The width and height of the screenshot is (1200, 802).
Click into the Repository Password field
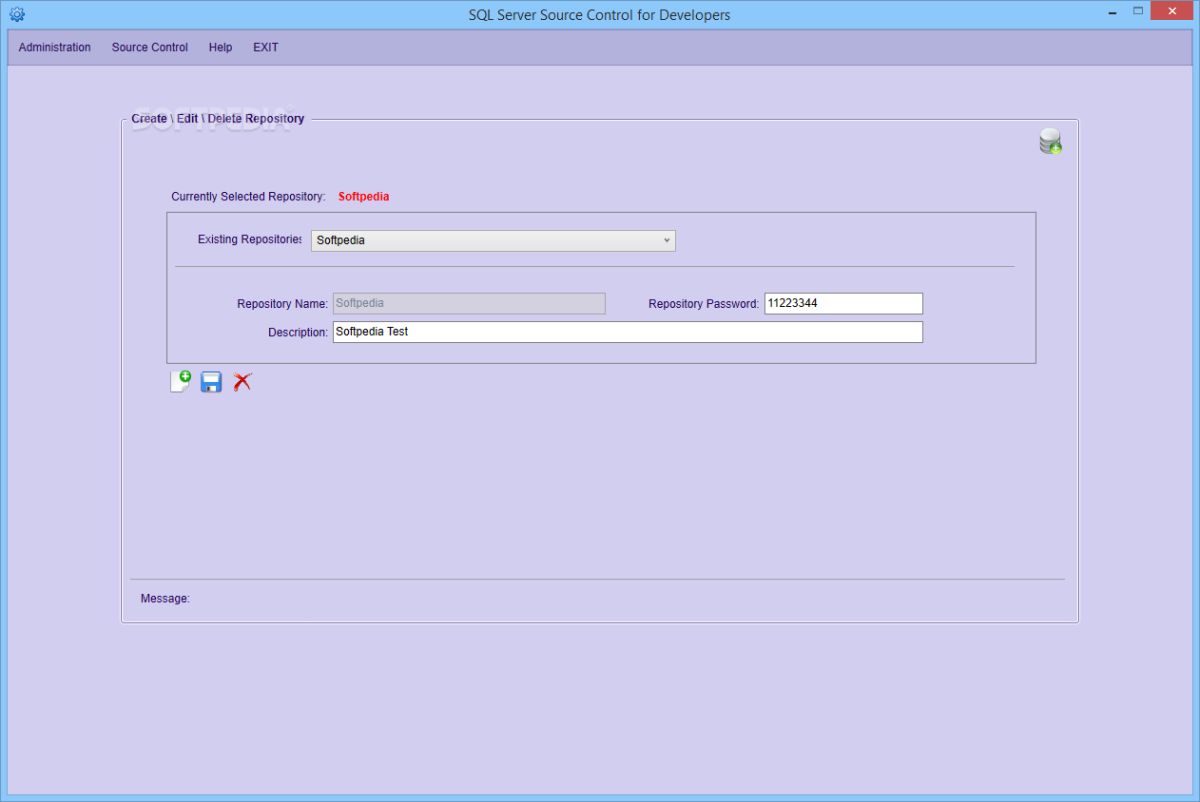pyautogui.click(x=843, y=303)
